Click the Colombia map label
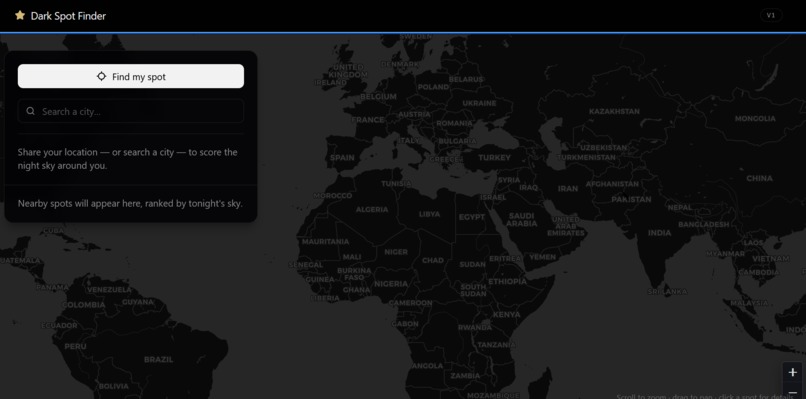Image resolution: width=806 pixels, height=399 pixels. (x=83, y=305)
